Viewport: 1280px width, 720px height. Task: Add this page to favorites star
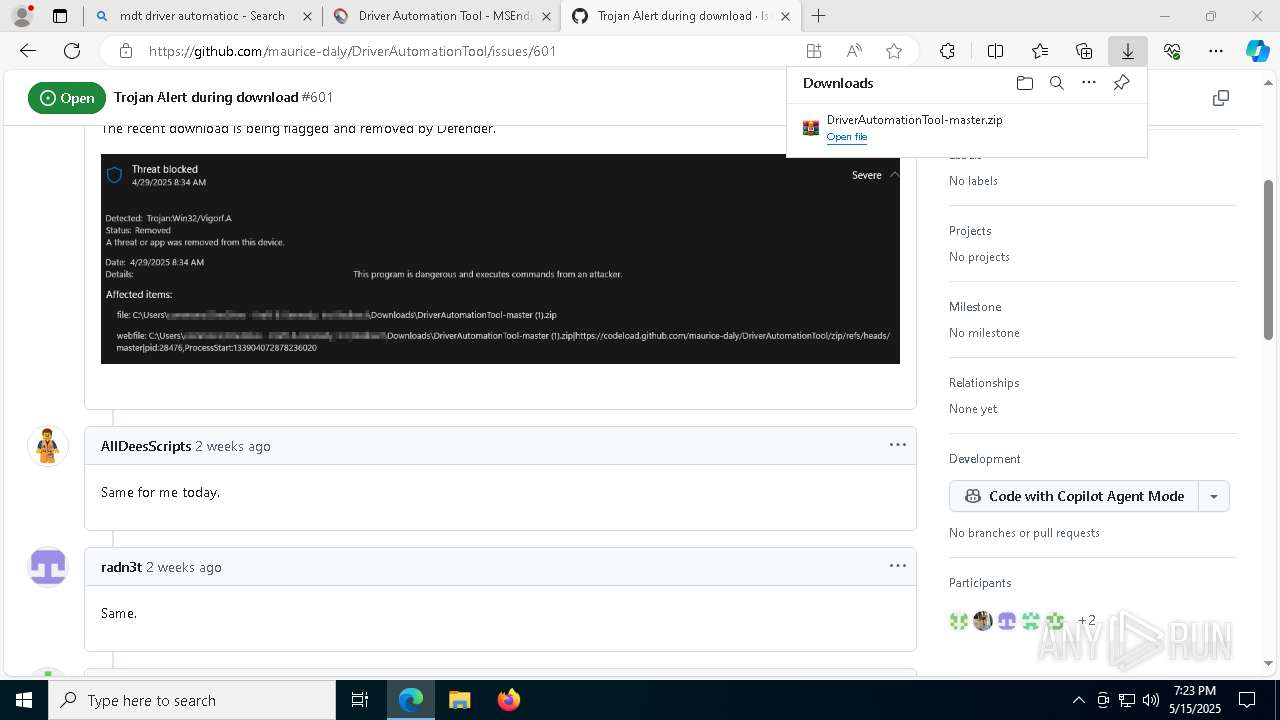pyautogui.click(x=894, y=51)
